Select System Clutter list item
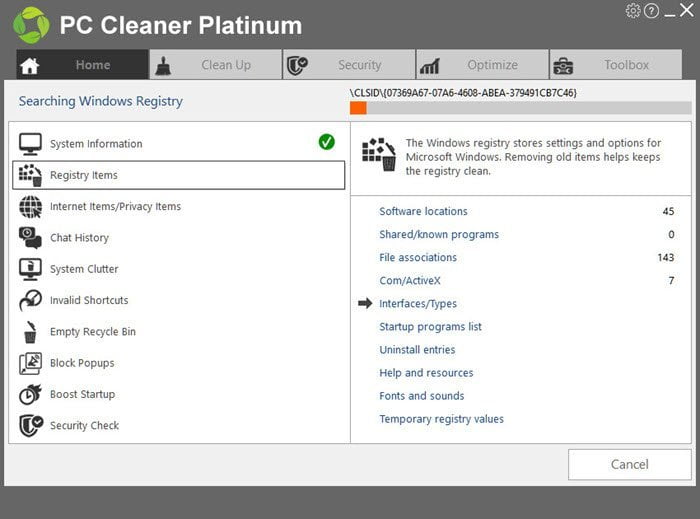Image resolution: width=700 pixels, height=519 pixels. point(179,269)
